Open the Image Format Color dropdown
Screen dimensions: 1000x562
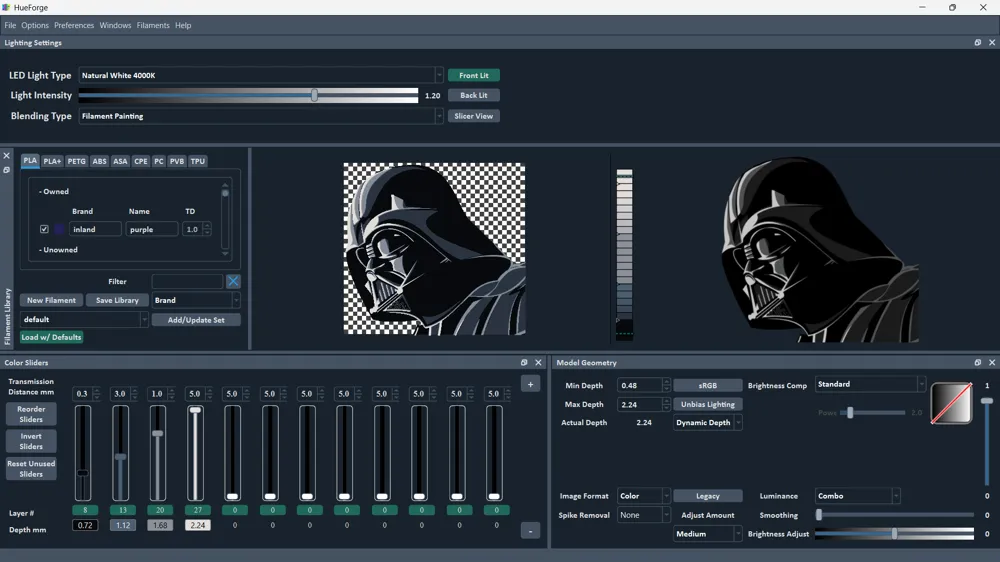tap(643, 496)
